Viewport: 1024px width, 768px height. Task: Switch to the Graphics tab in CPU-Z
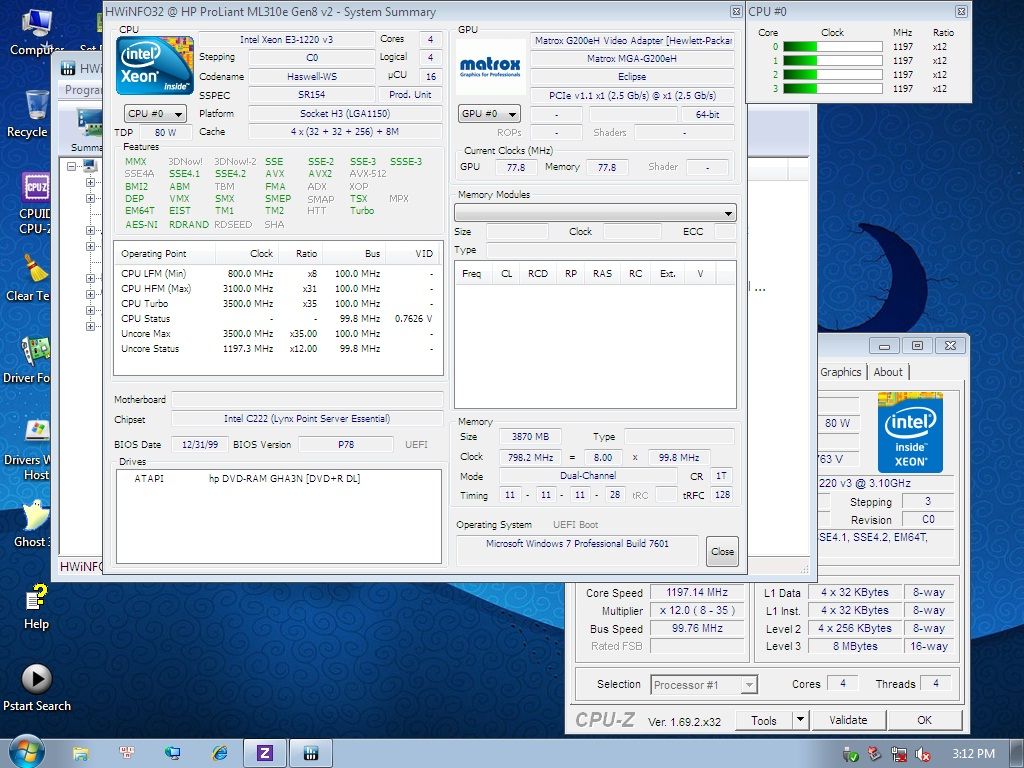tap(840, 371)
